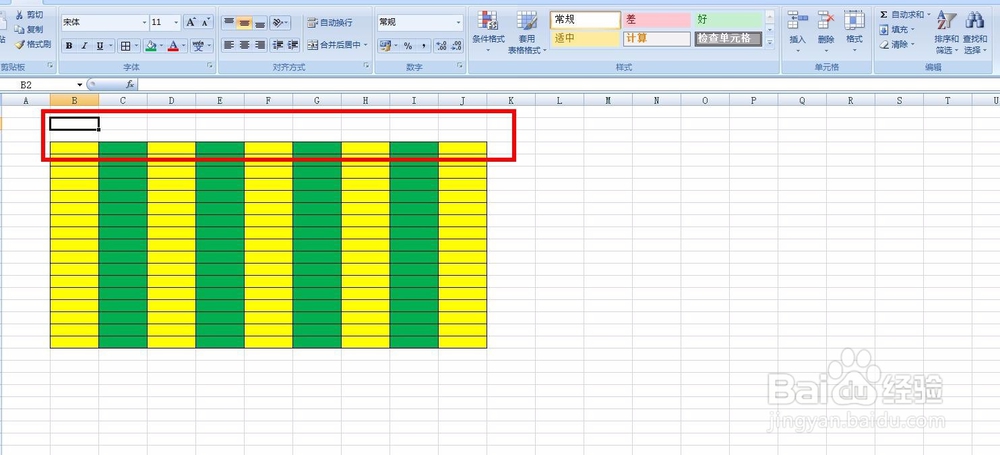Toggle italic formatting
1000x455 pixels.
(x=84, y=46)
